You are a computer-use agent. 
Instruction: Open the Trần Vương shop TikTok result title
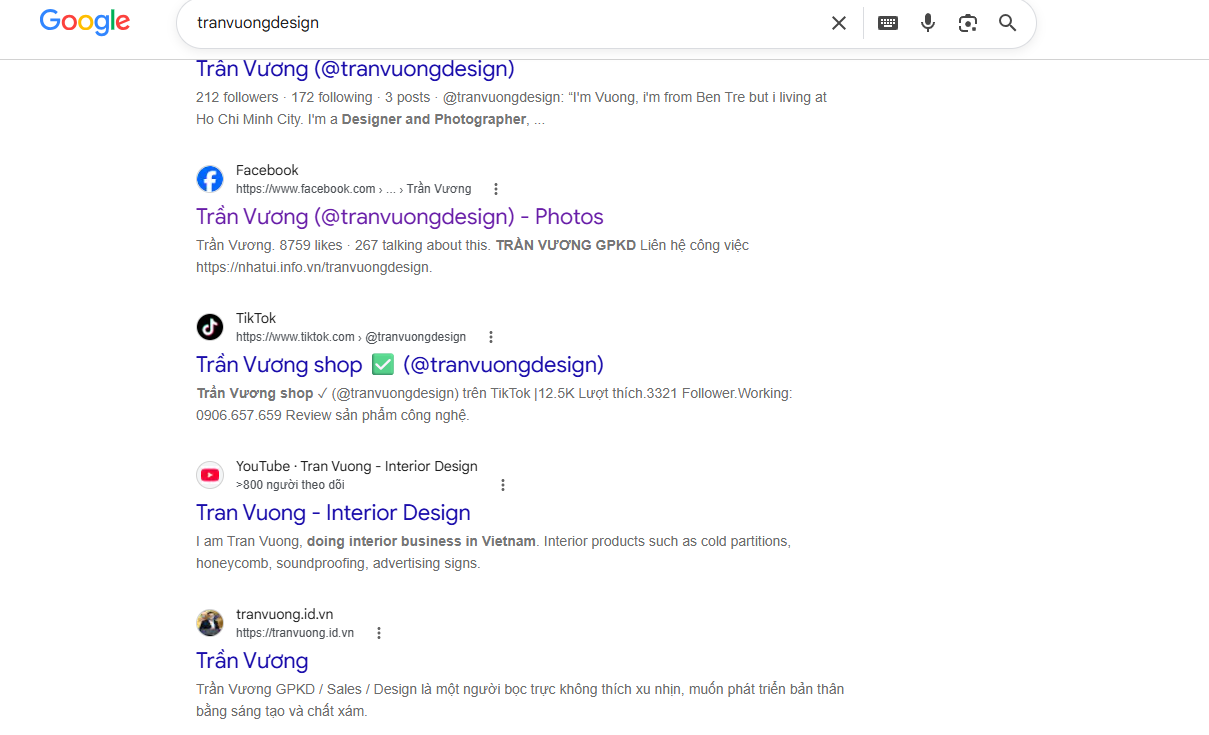400,365
